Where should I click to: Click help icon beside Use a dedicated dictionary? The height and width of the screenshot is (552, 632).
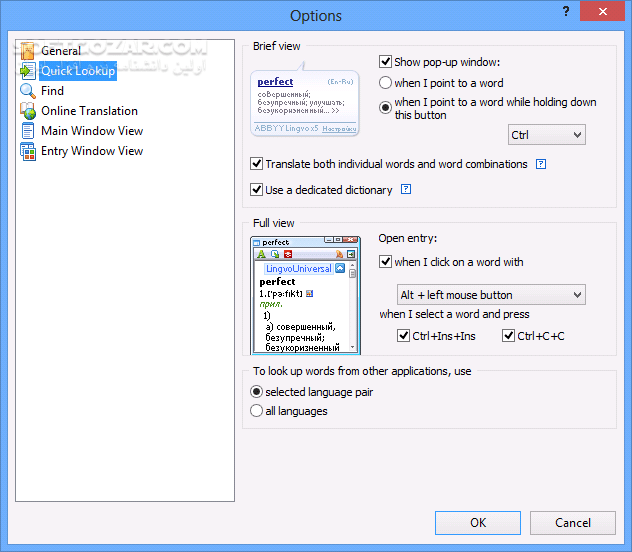406,189
